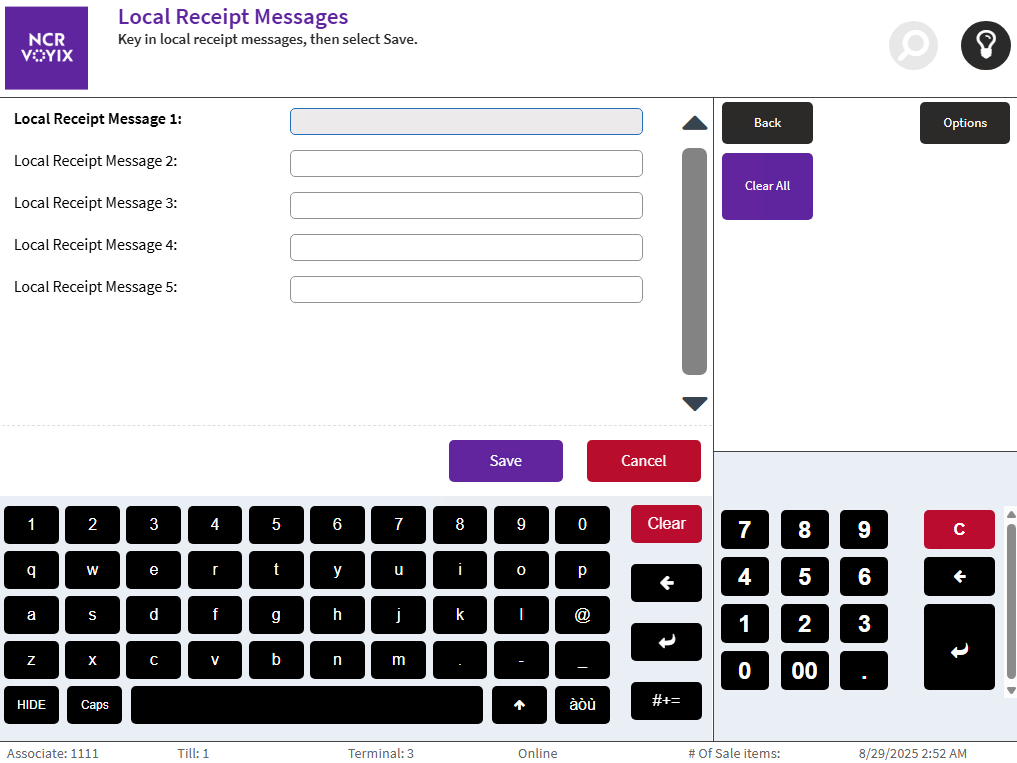The height and width of the screenshot is (763, 1017).
Task: Click the message list vertical scrollbar
Action: [694, 261]
